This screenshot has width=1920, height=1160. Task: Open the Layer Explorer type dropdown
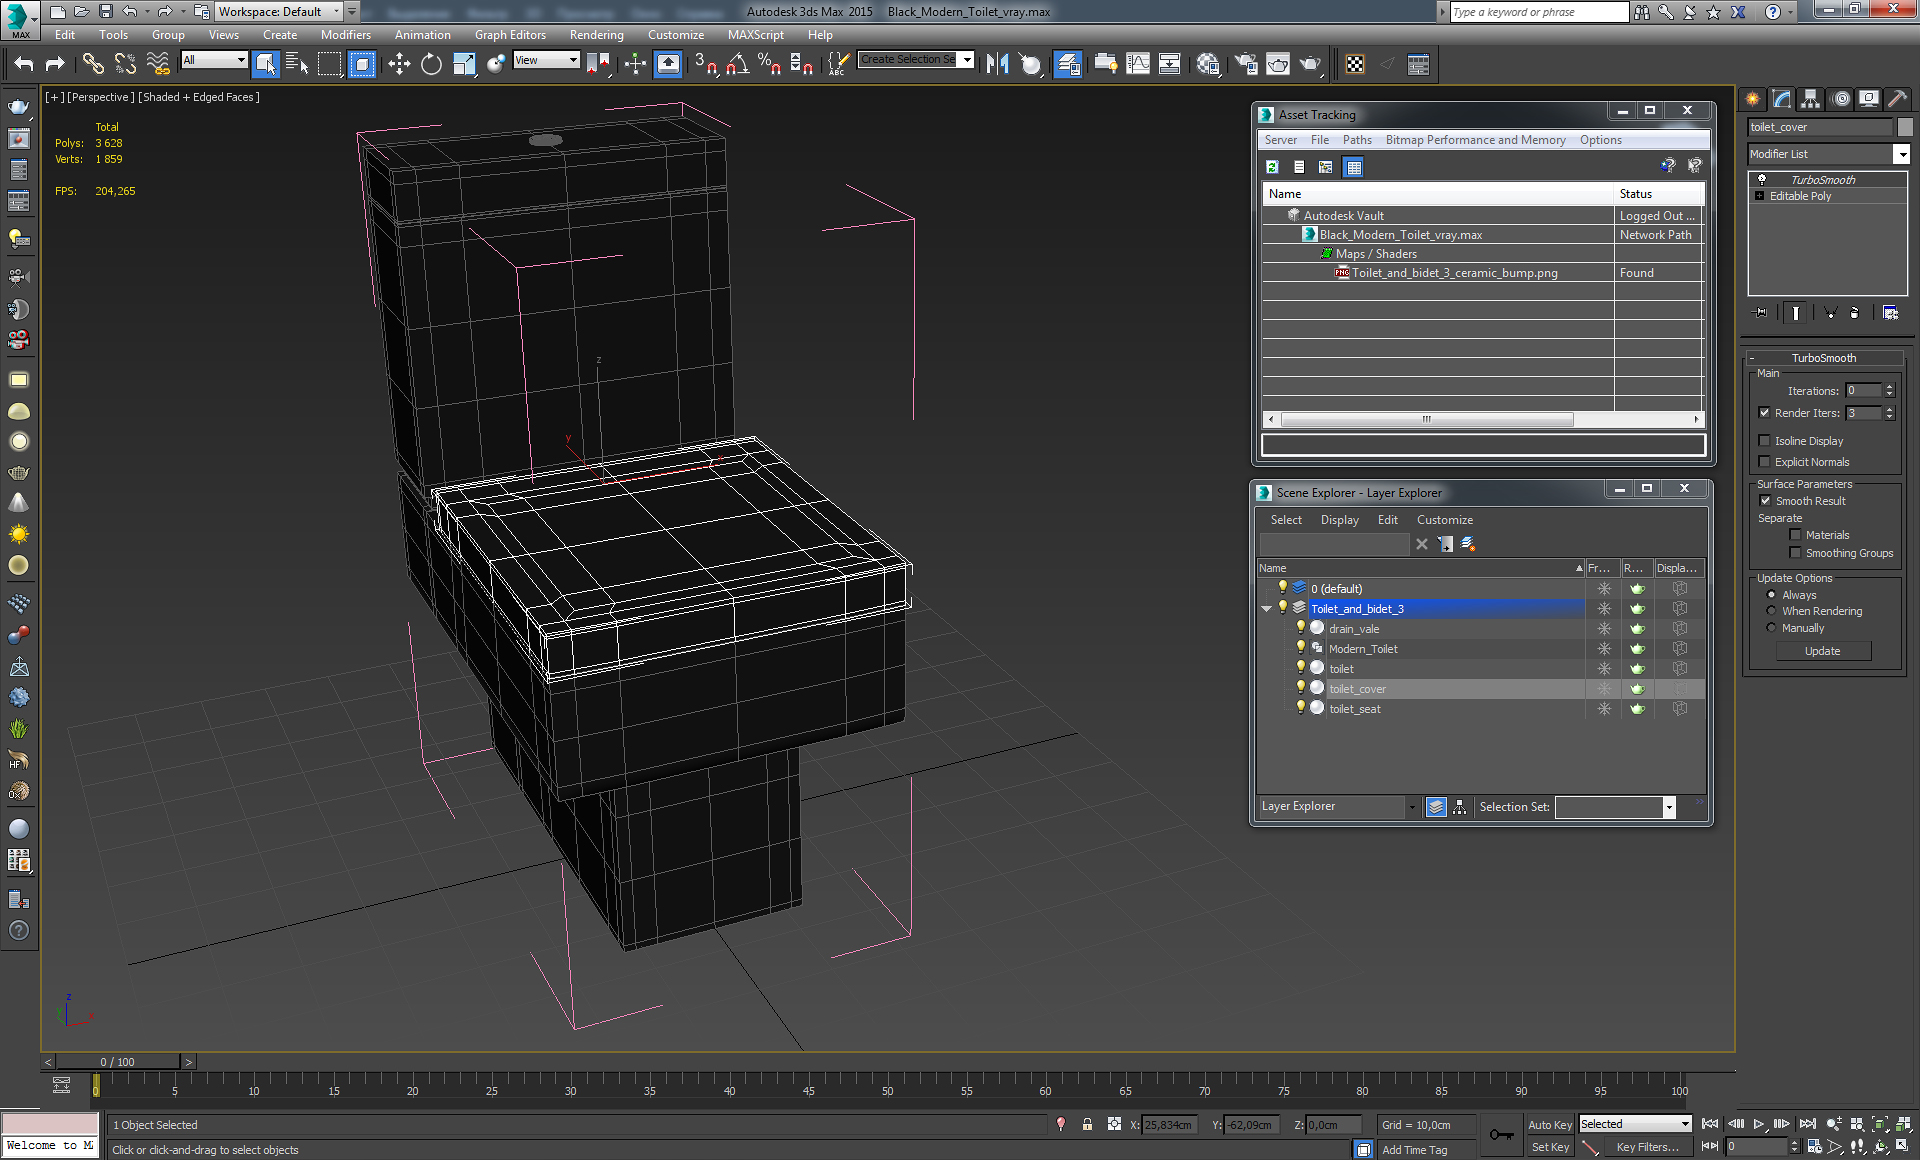(1412, 807)
